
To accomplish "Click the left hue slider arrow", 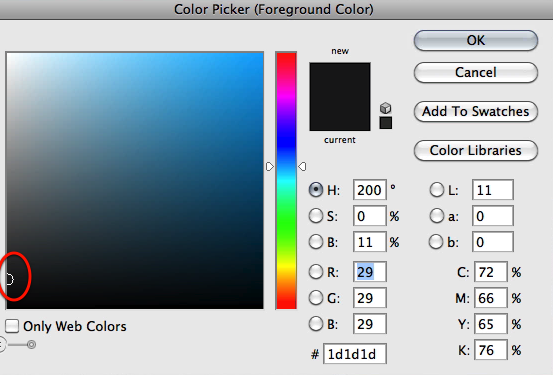I will (269, 167).
